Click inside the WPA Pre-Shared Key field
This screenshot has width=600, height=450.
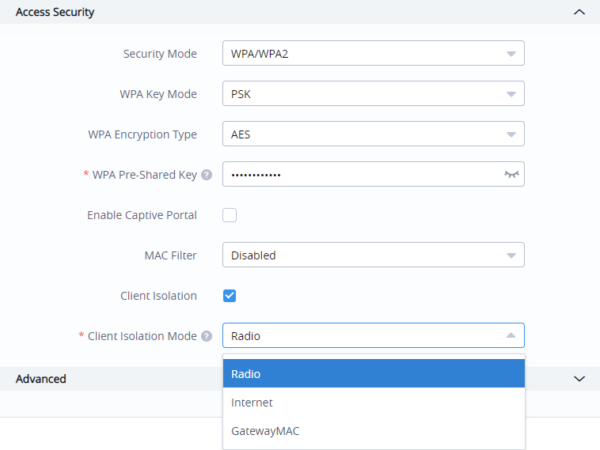coord(360,174)
